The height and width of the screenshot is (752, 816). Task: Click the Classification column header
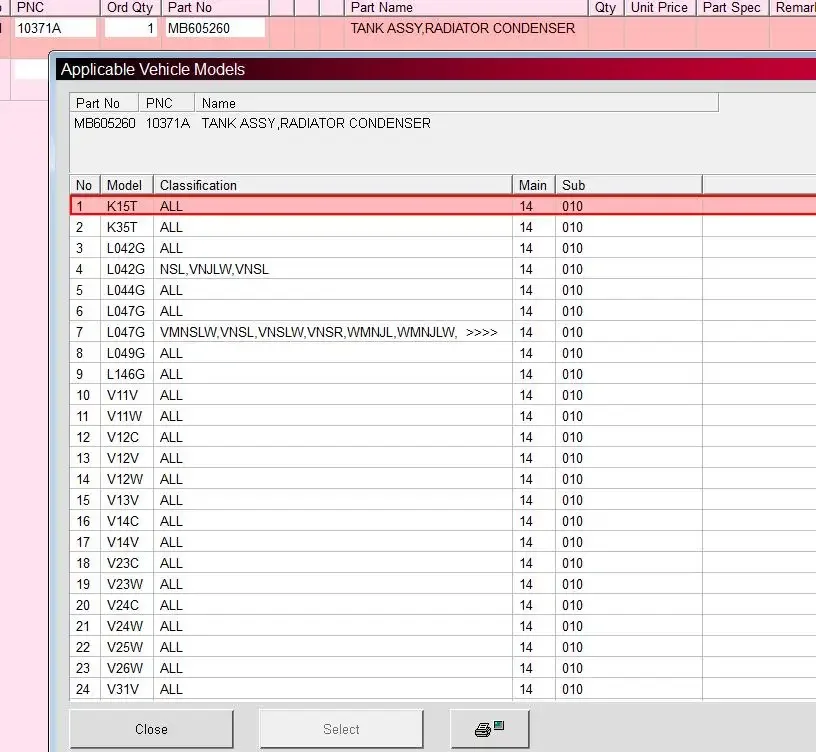(333, 185)
